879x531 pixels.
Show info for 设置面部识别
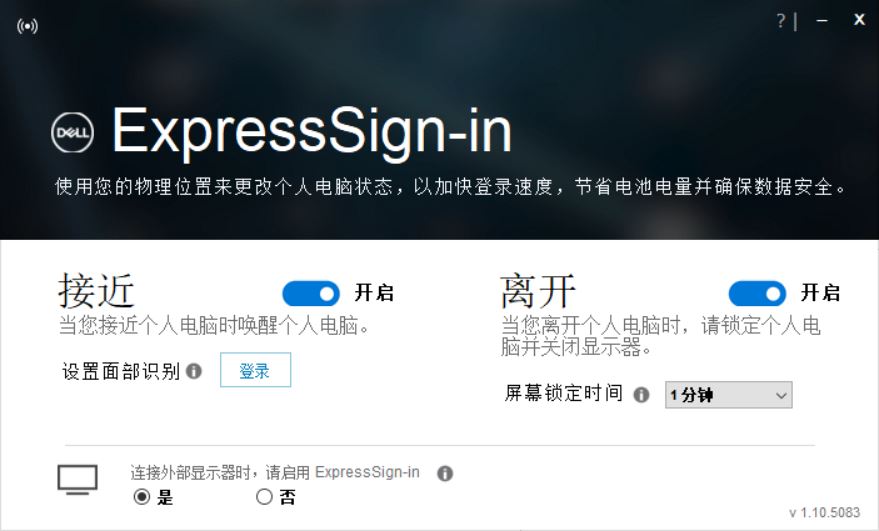pos(194,371)
